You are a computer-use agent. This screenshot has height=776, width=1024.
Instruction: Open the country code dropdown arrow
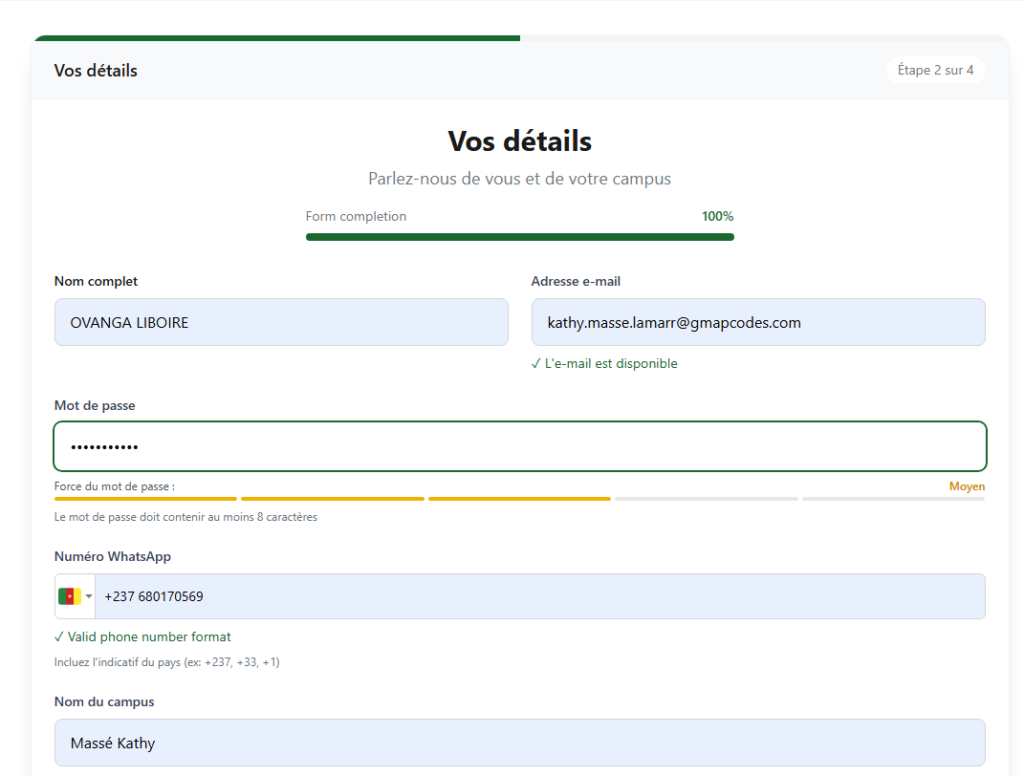[88, 597]
